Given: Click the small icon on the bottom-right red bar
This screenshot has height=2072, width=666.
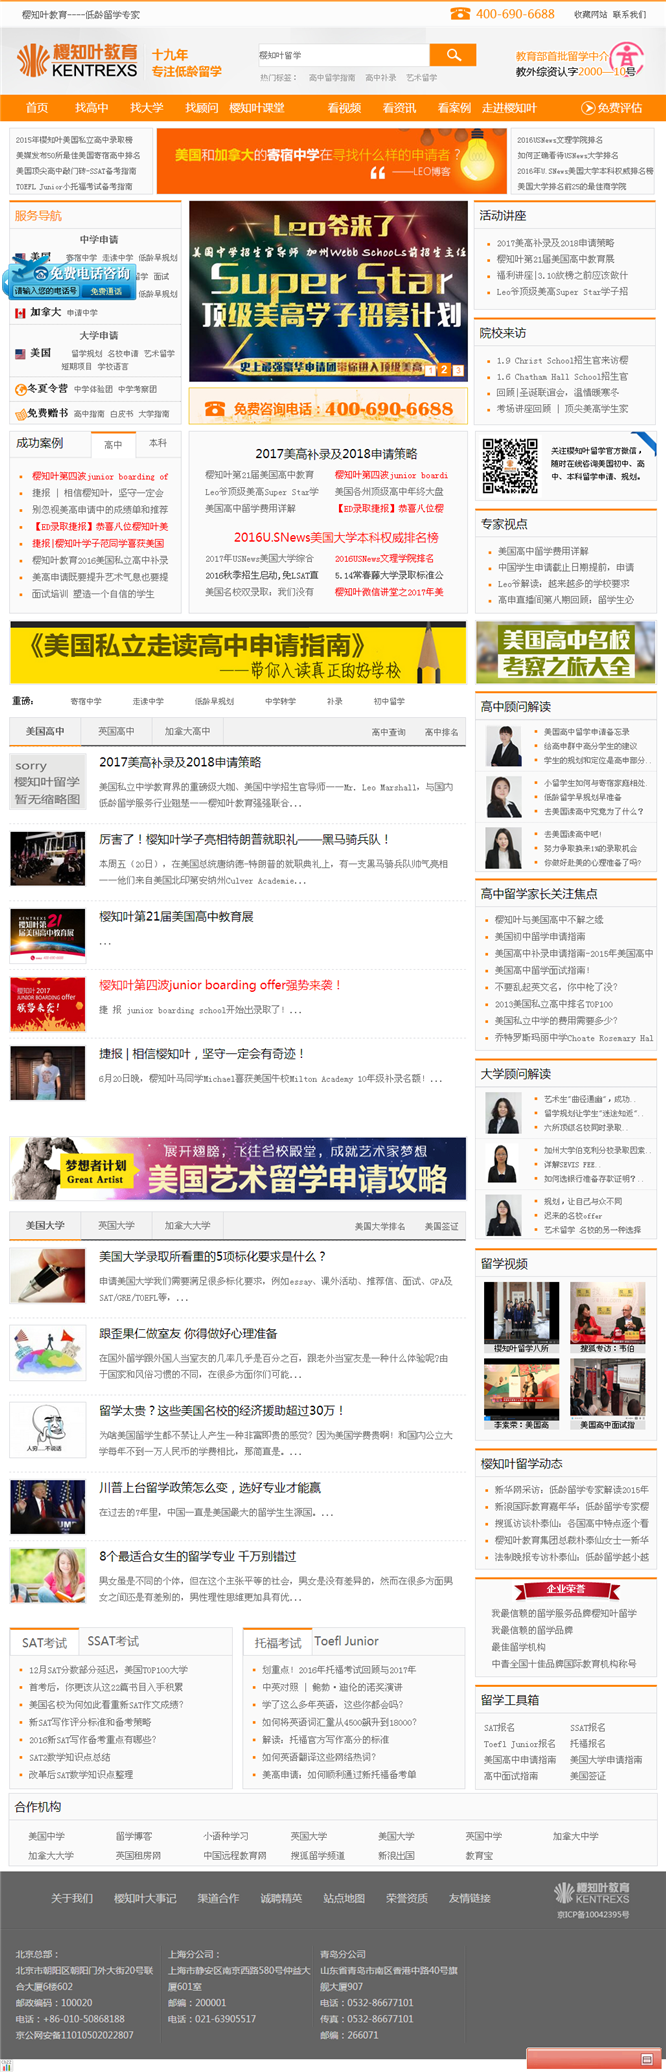Looking at the screenshot, I should pos(646,2060).
